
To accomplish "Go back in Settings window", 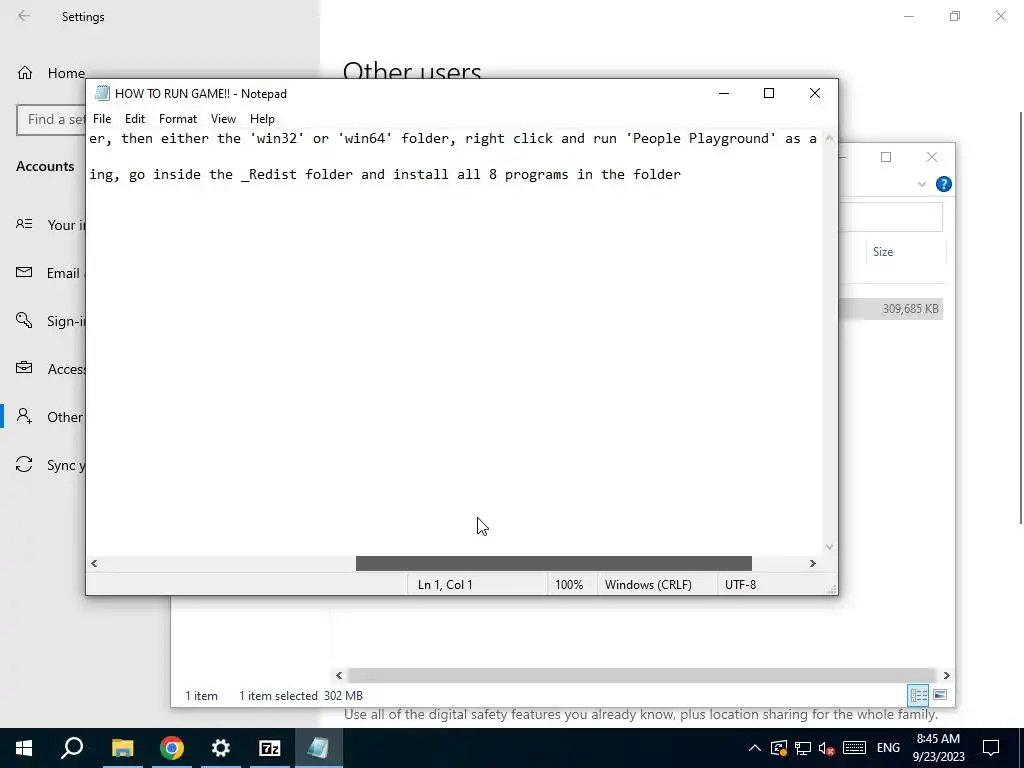I will point(24,16).
